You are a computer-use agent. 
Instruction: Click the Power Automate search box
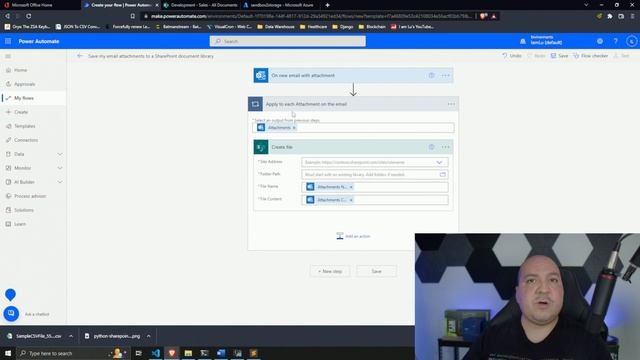pos(288,41)
